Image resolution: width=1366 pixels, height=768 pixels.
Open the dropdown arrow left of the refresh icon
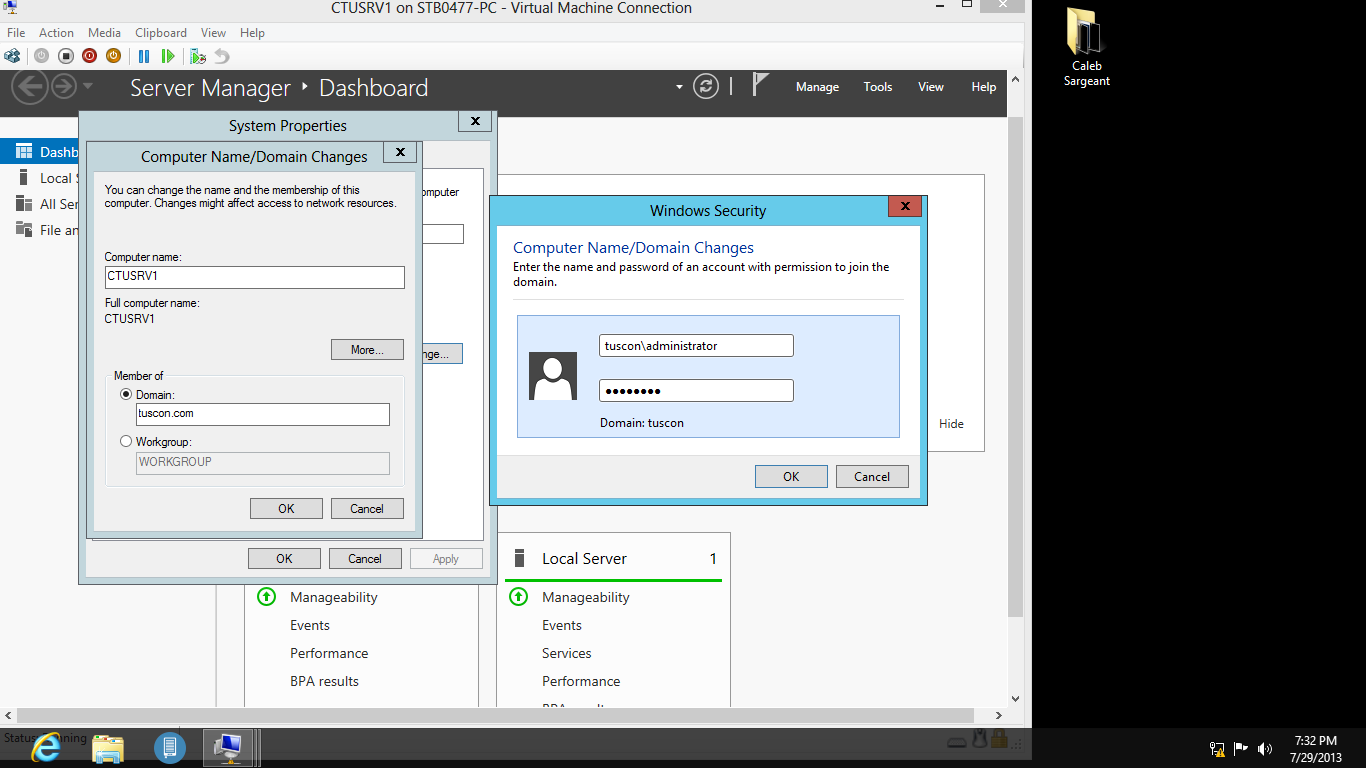coord(679,87)
